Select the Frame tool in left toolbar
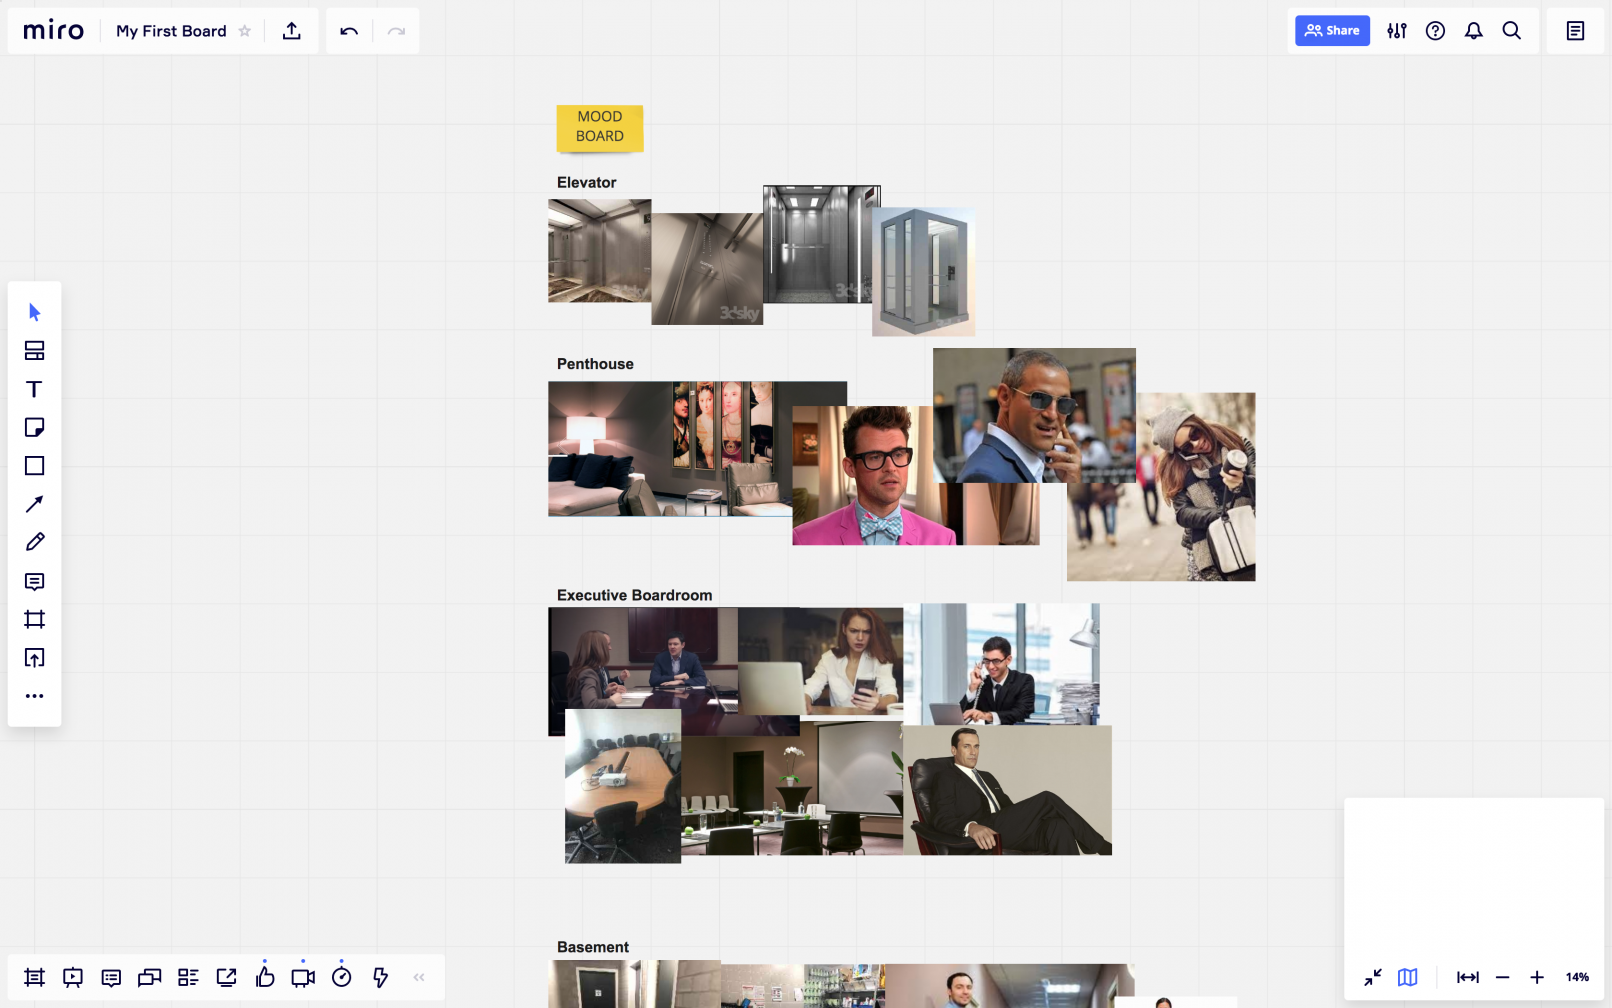Screen dimensions: 1612x1008 coord(34,620)
